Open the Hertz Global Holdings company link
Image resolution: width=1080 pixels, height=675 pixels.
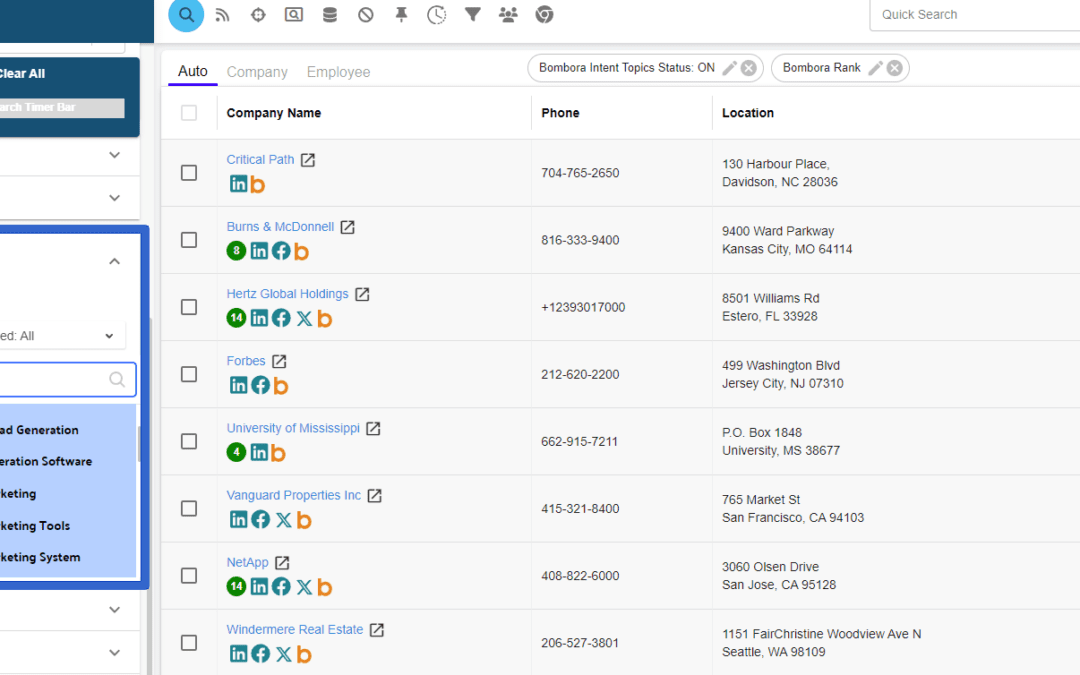pyautogui.click(x=287, y=293)
